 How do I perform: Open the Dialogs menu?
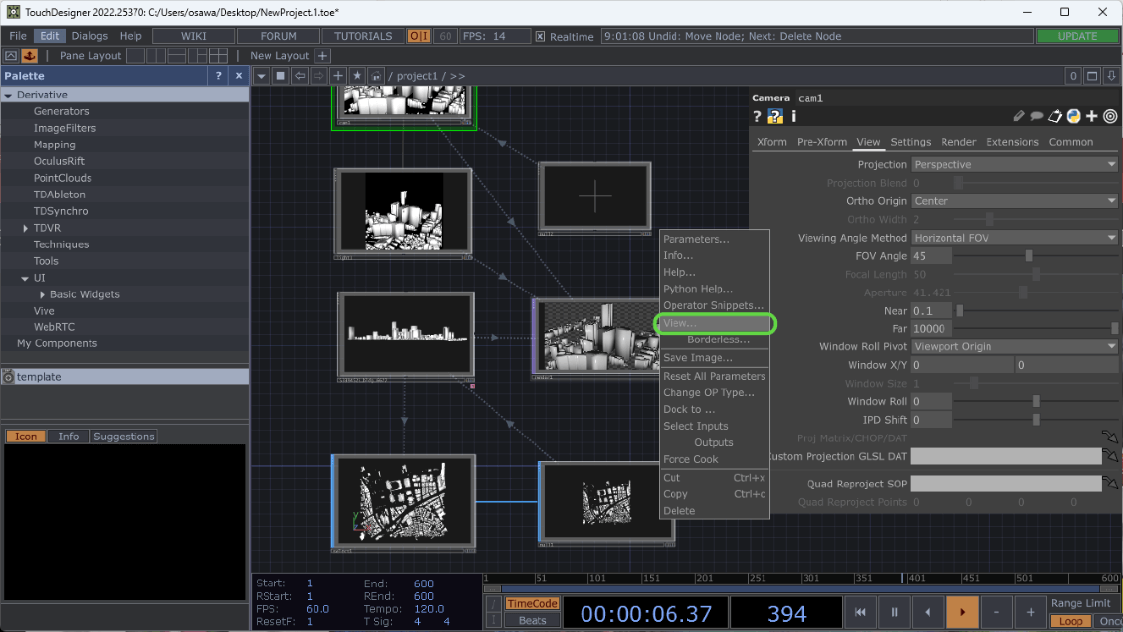pos(90,36)
